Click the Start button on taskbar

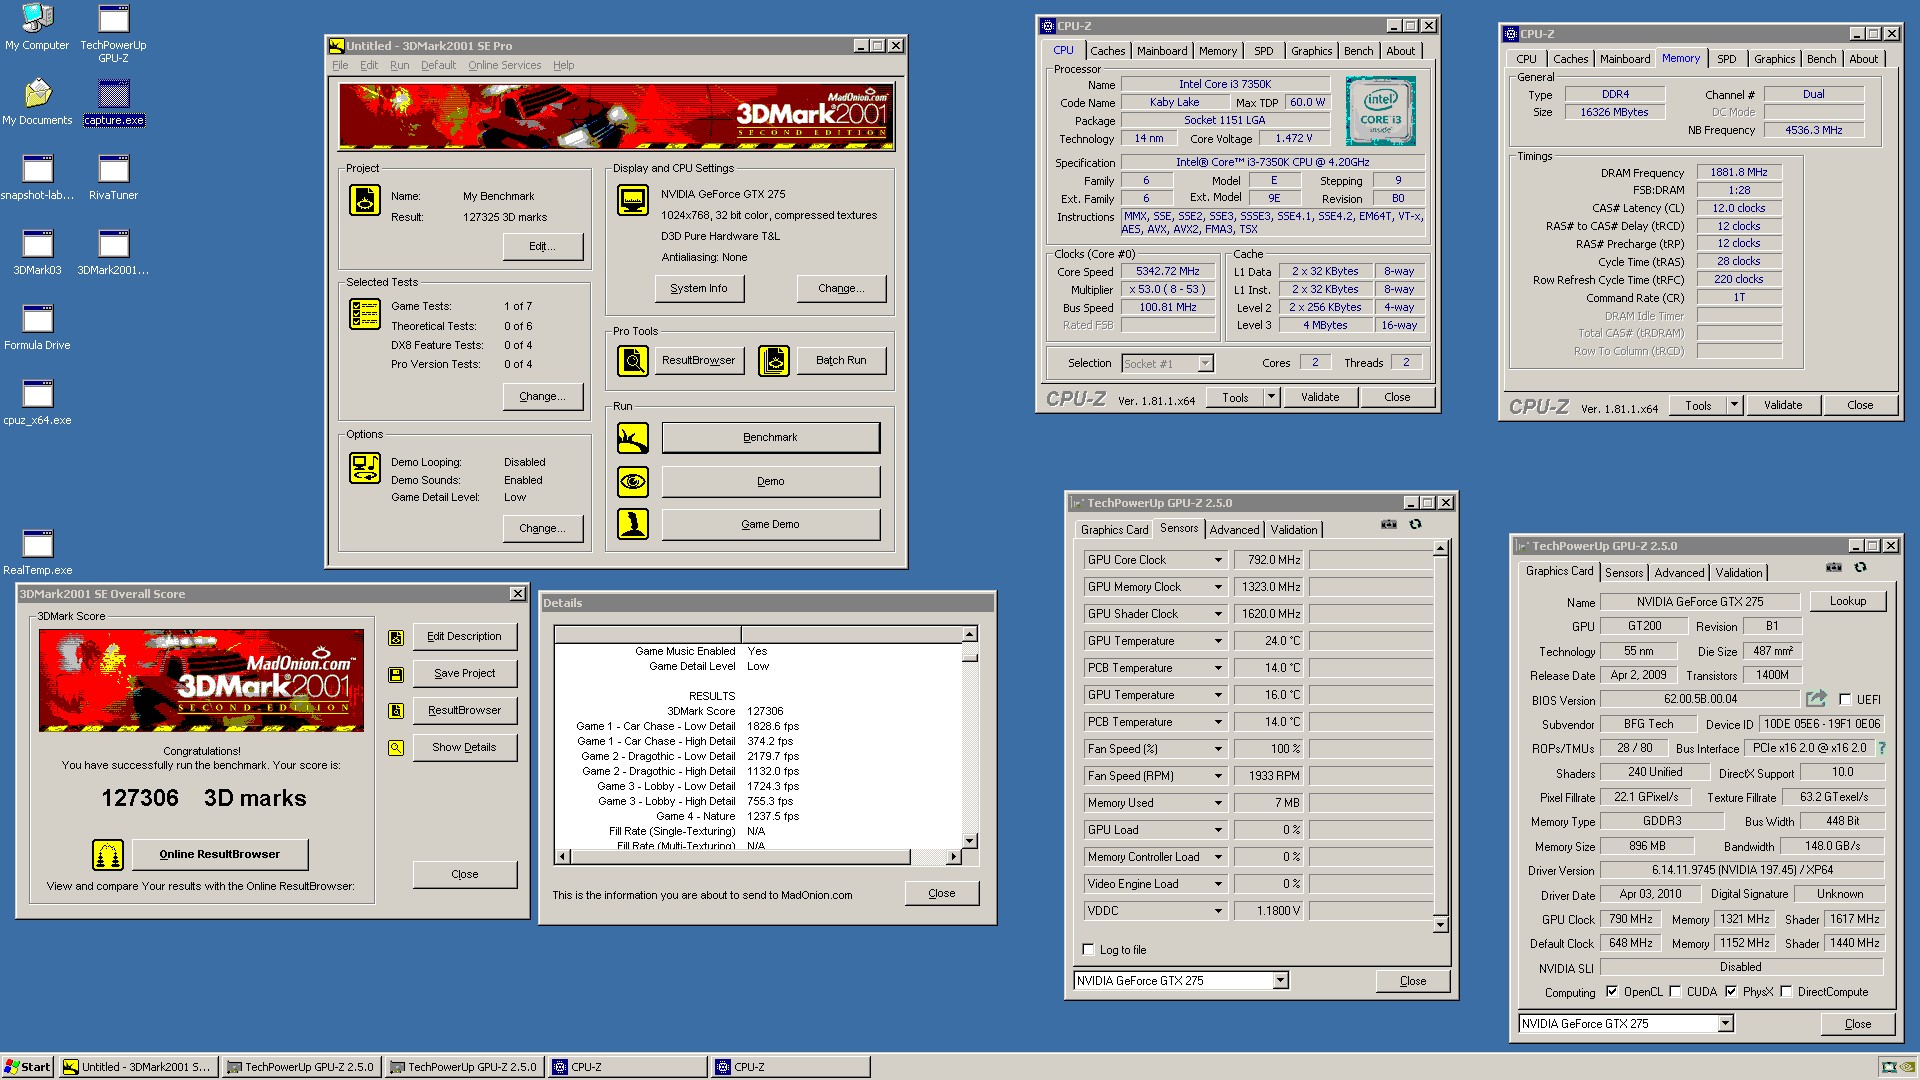click(28, 1067)
